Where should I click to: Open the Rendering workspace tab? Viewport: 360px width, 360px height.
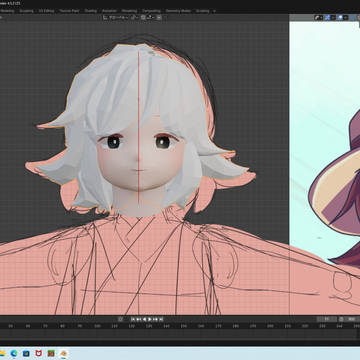pyautogui.click(x=129, y=11)
